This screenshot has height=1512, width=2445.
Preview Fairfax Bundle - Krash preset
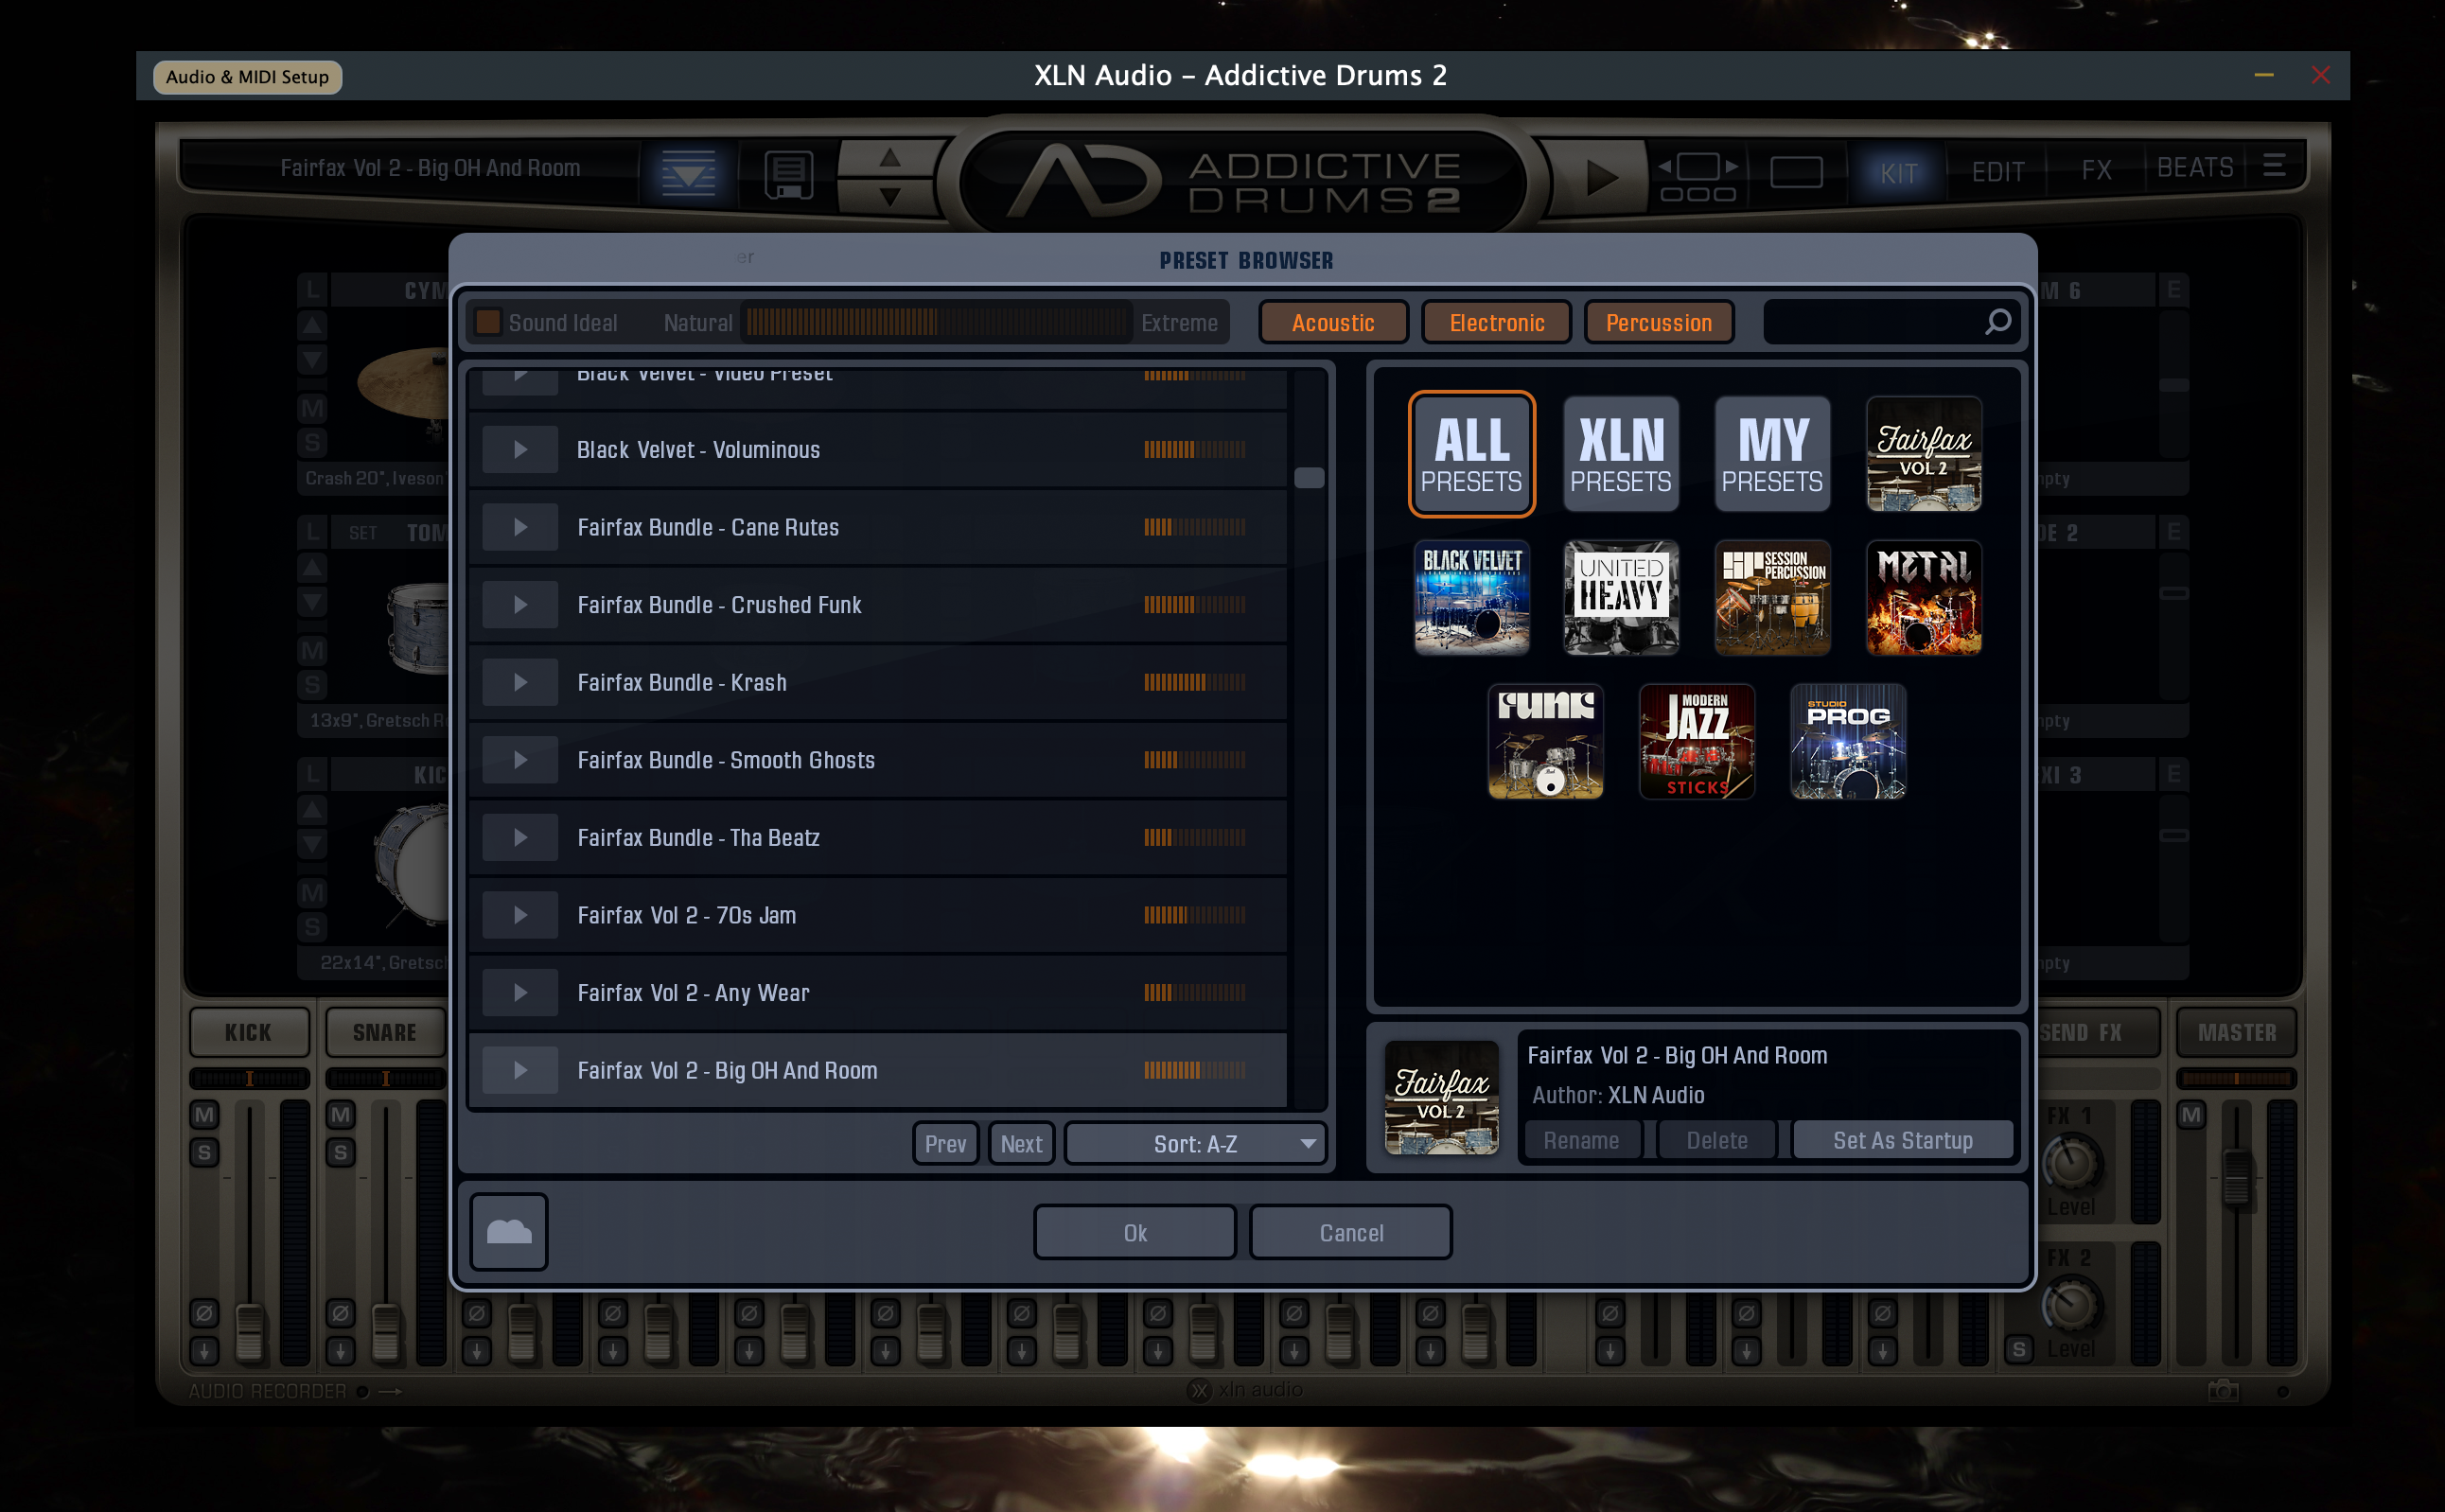(519, 682)
